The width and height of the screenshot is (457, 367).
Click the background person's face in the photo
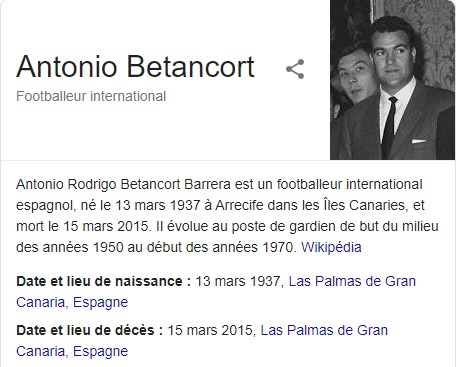pos(355,75)
